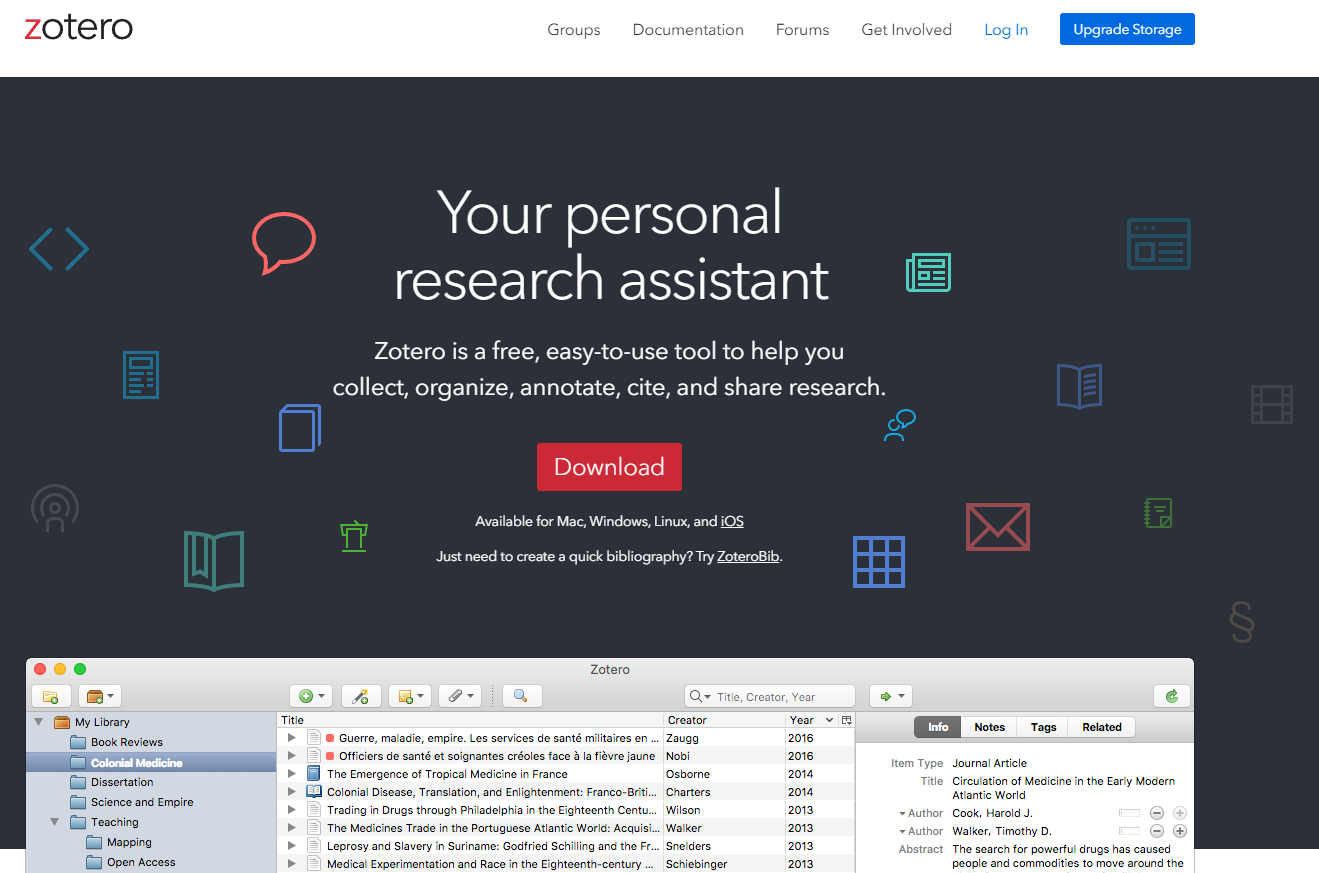Screen dimensions: 1319x873
Task: Toggle name field mode for Walker, Timothy D.
Action: tap(1129, 831)
